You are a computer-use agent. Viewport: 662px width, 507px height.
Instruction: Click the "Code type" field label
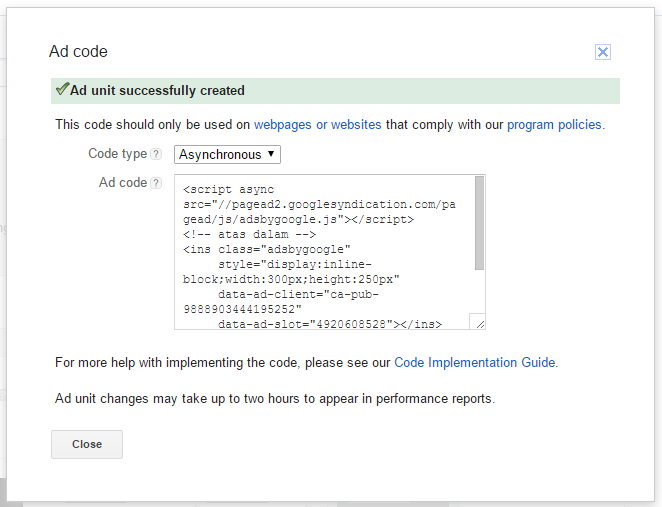pos(117,154)
